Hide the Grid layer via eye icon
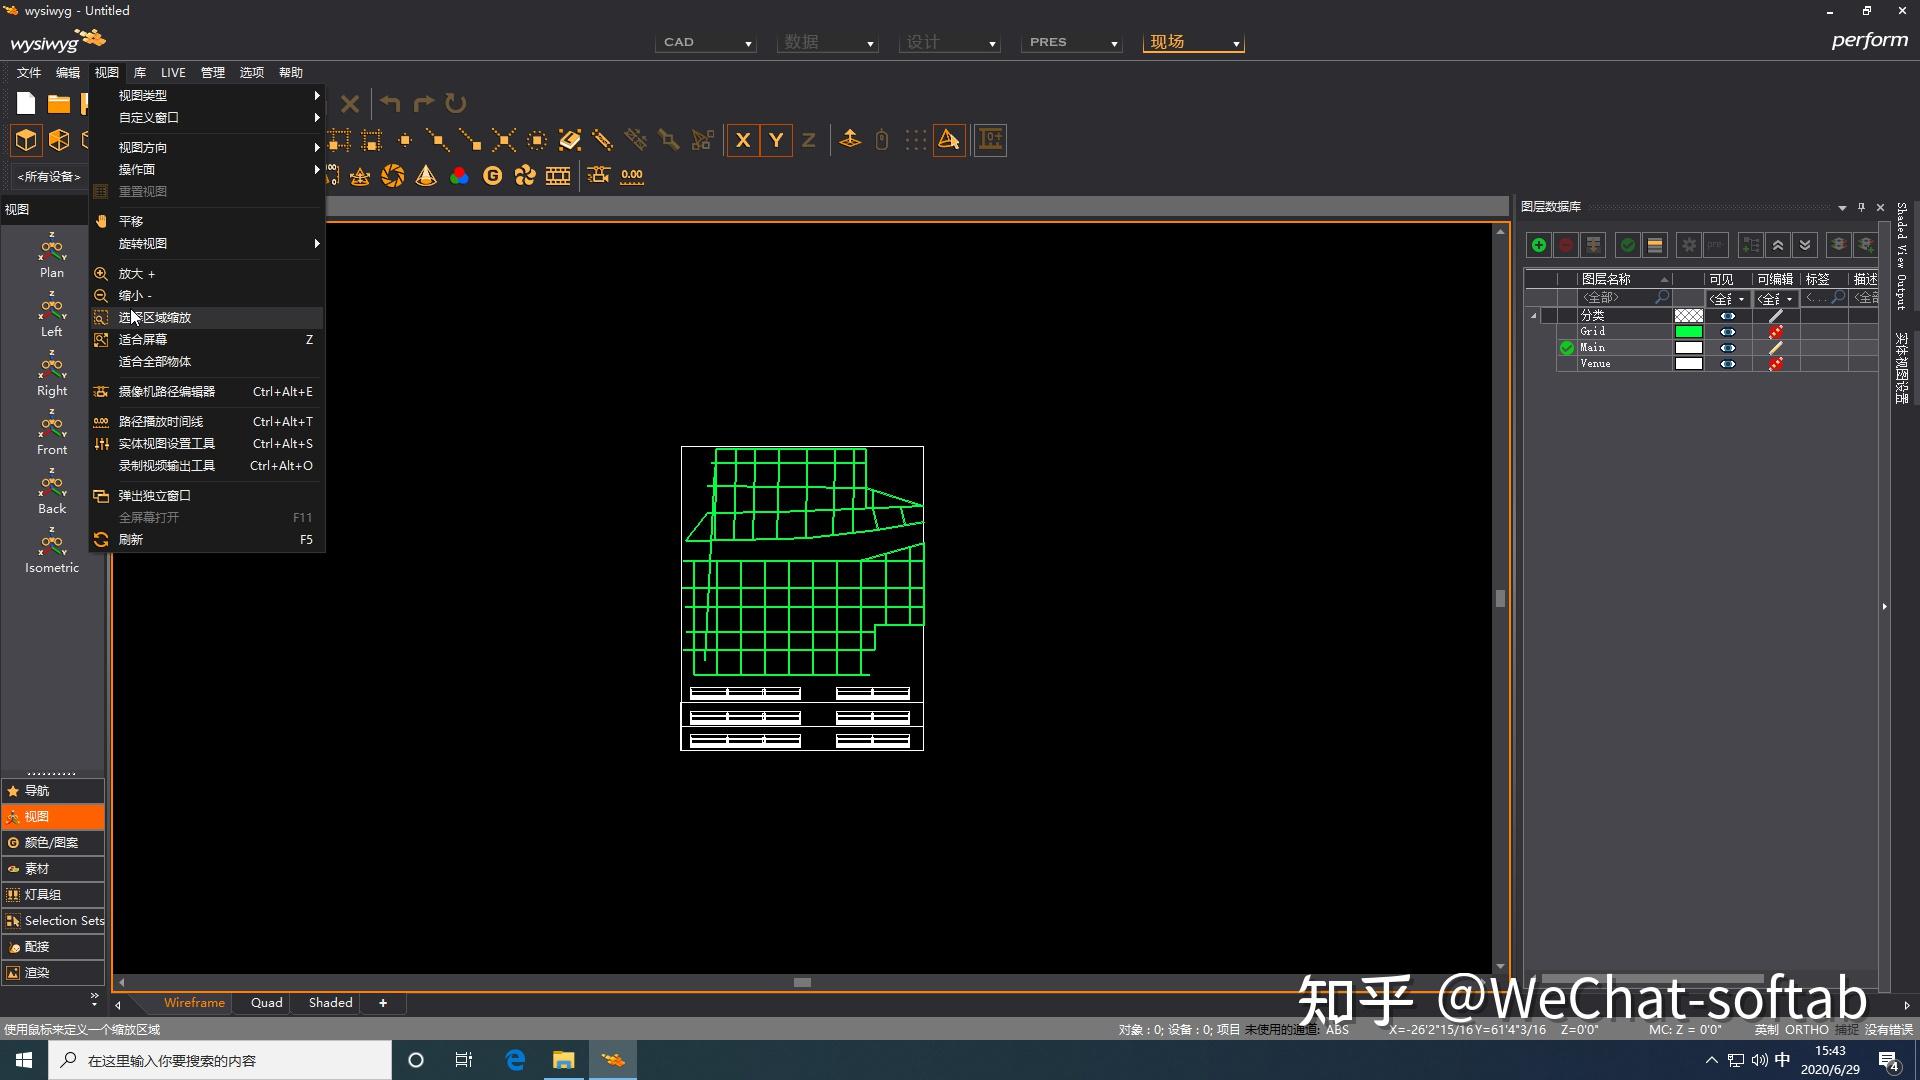Image resolution: width=1920 pixels, height=1080 pixels. point(1727,332)
